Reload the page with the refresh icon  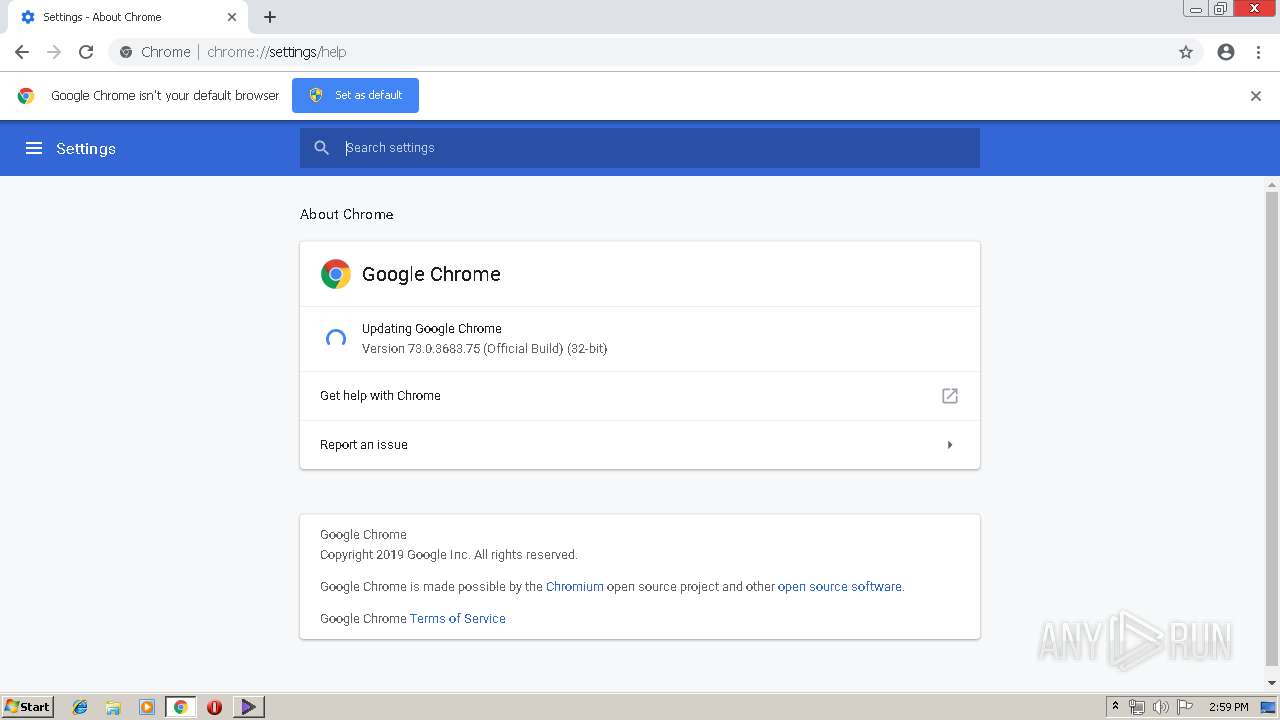click(86, 52)
